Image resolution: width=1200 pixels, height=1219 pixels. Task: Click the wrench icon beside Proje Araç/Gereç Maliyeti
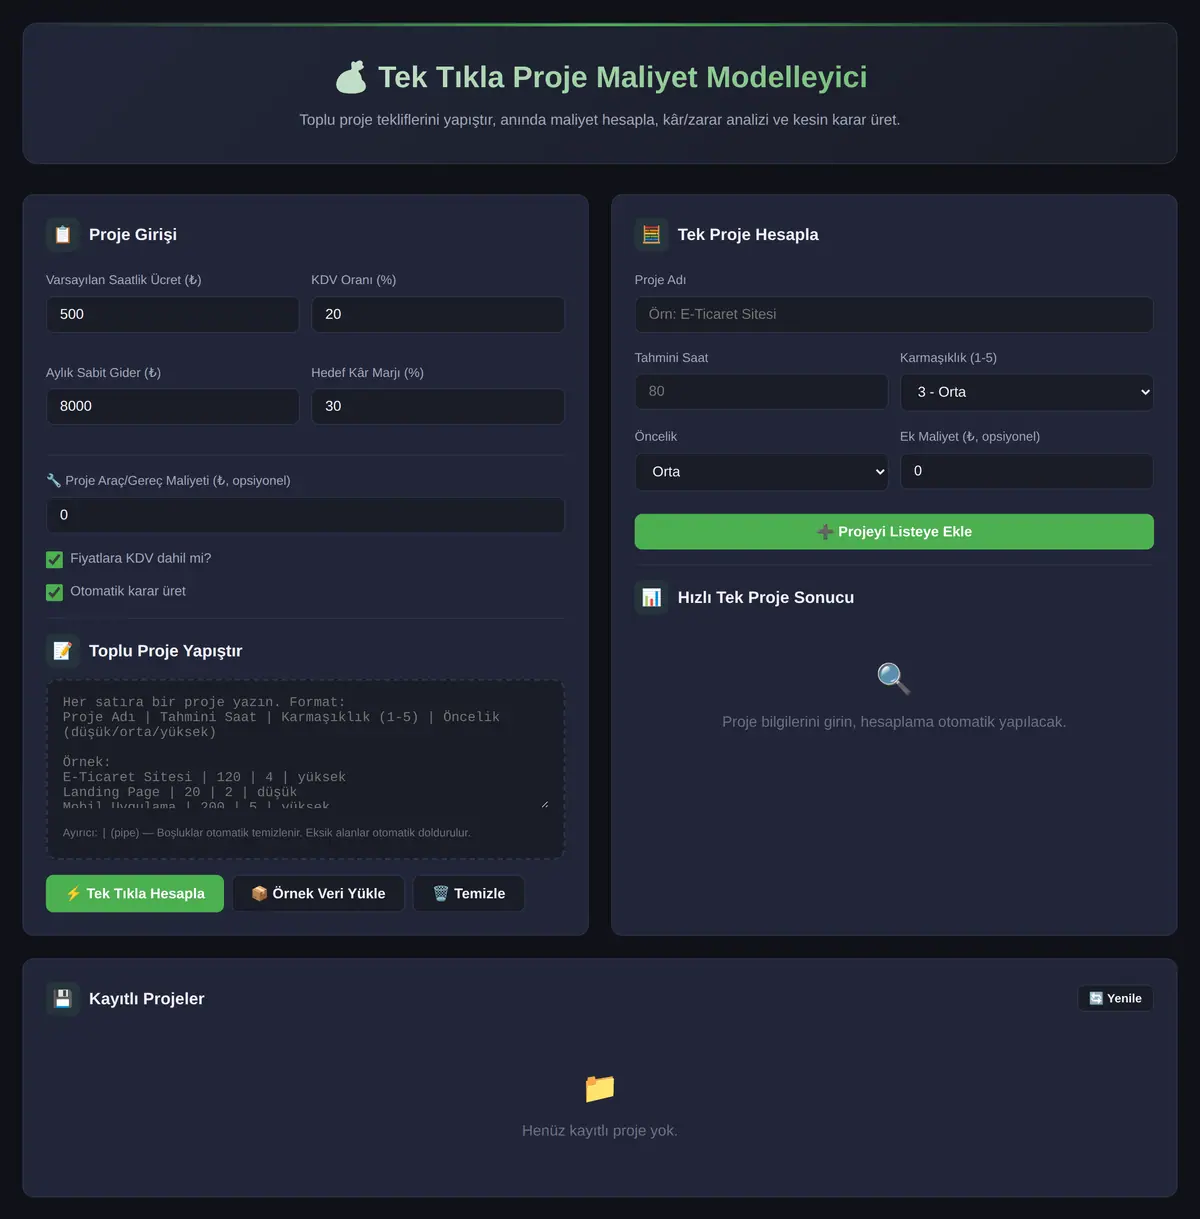[54, 481]
